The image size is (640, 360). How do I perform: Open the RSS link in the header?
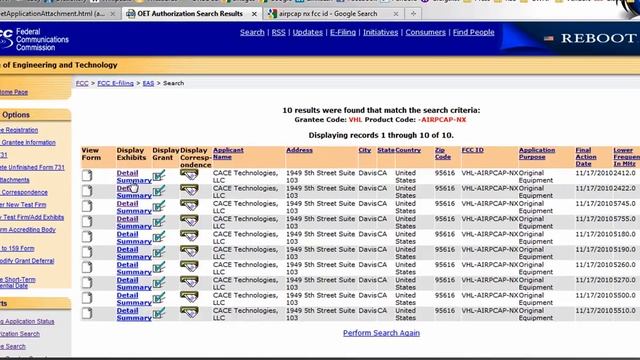click(279, 32)
